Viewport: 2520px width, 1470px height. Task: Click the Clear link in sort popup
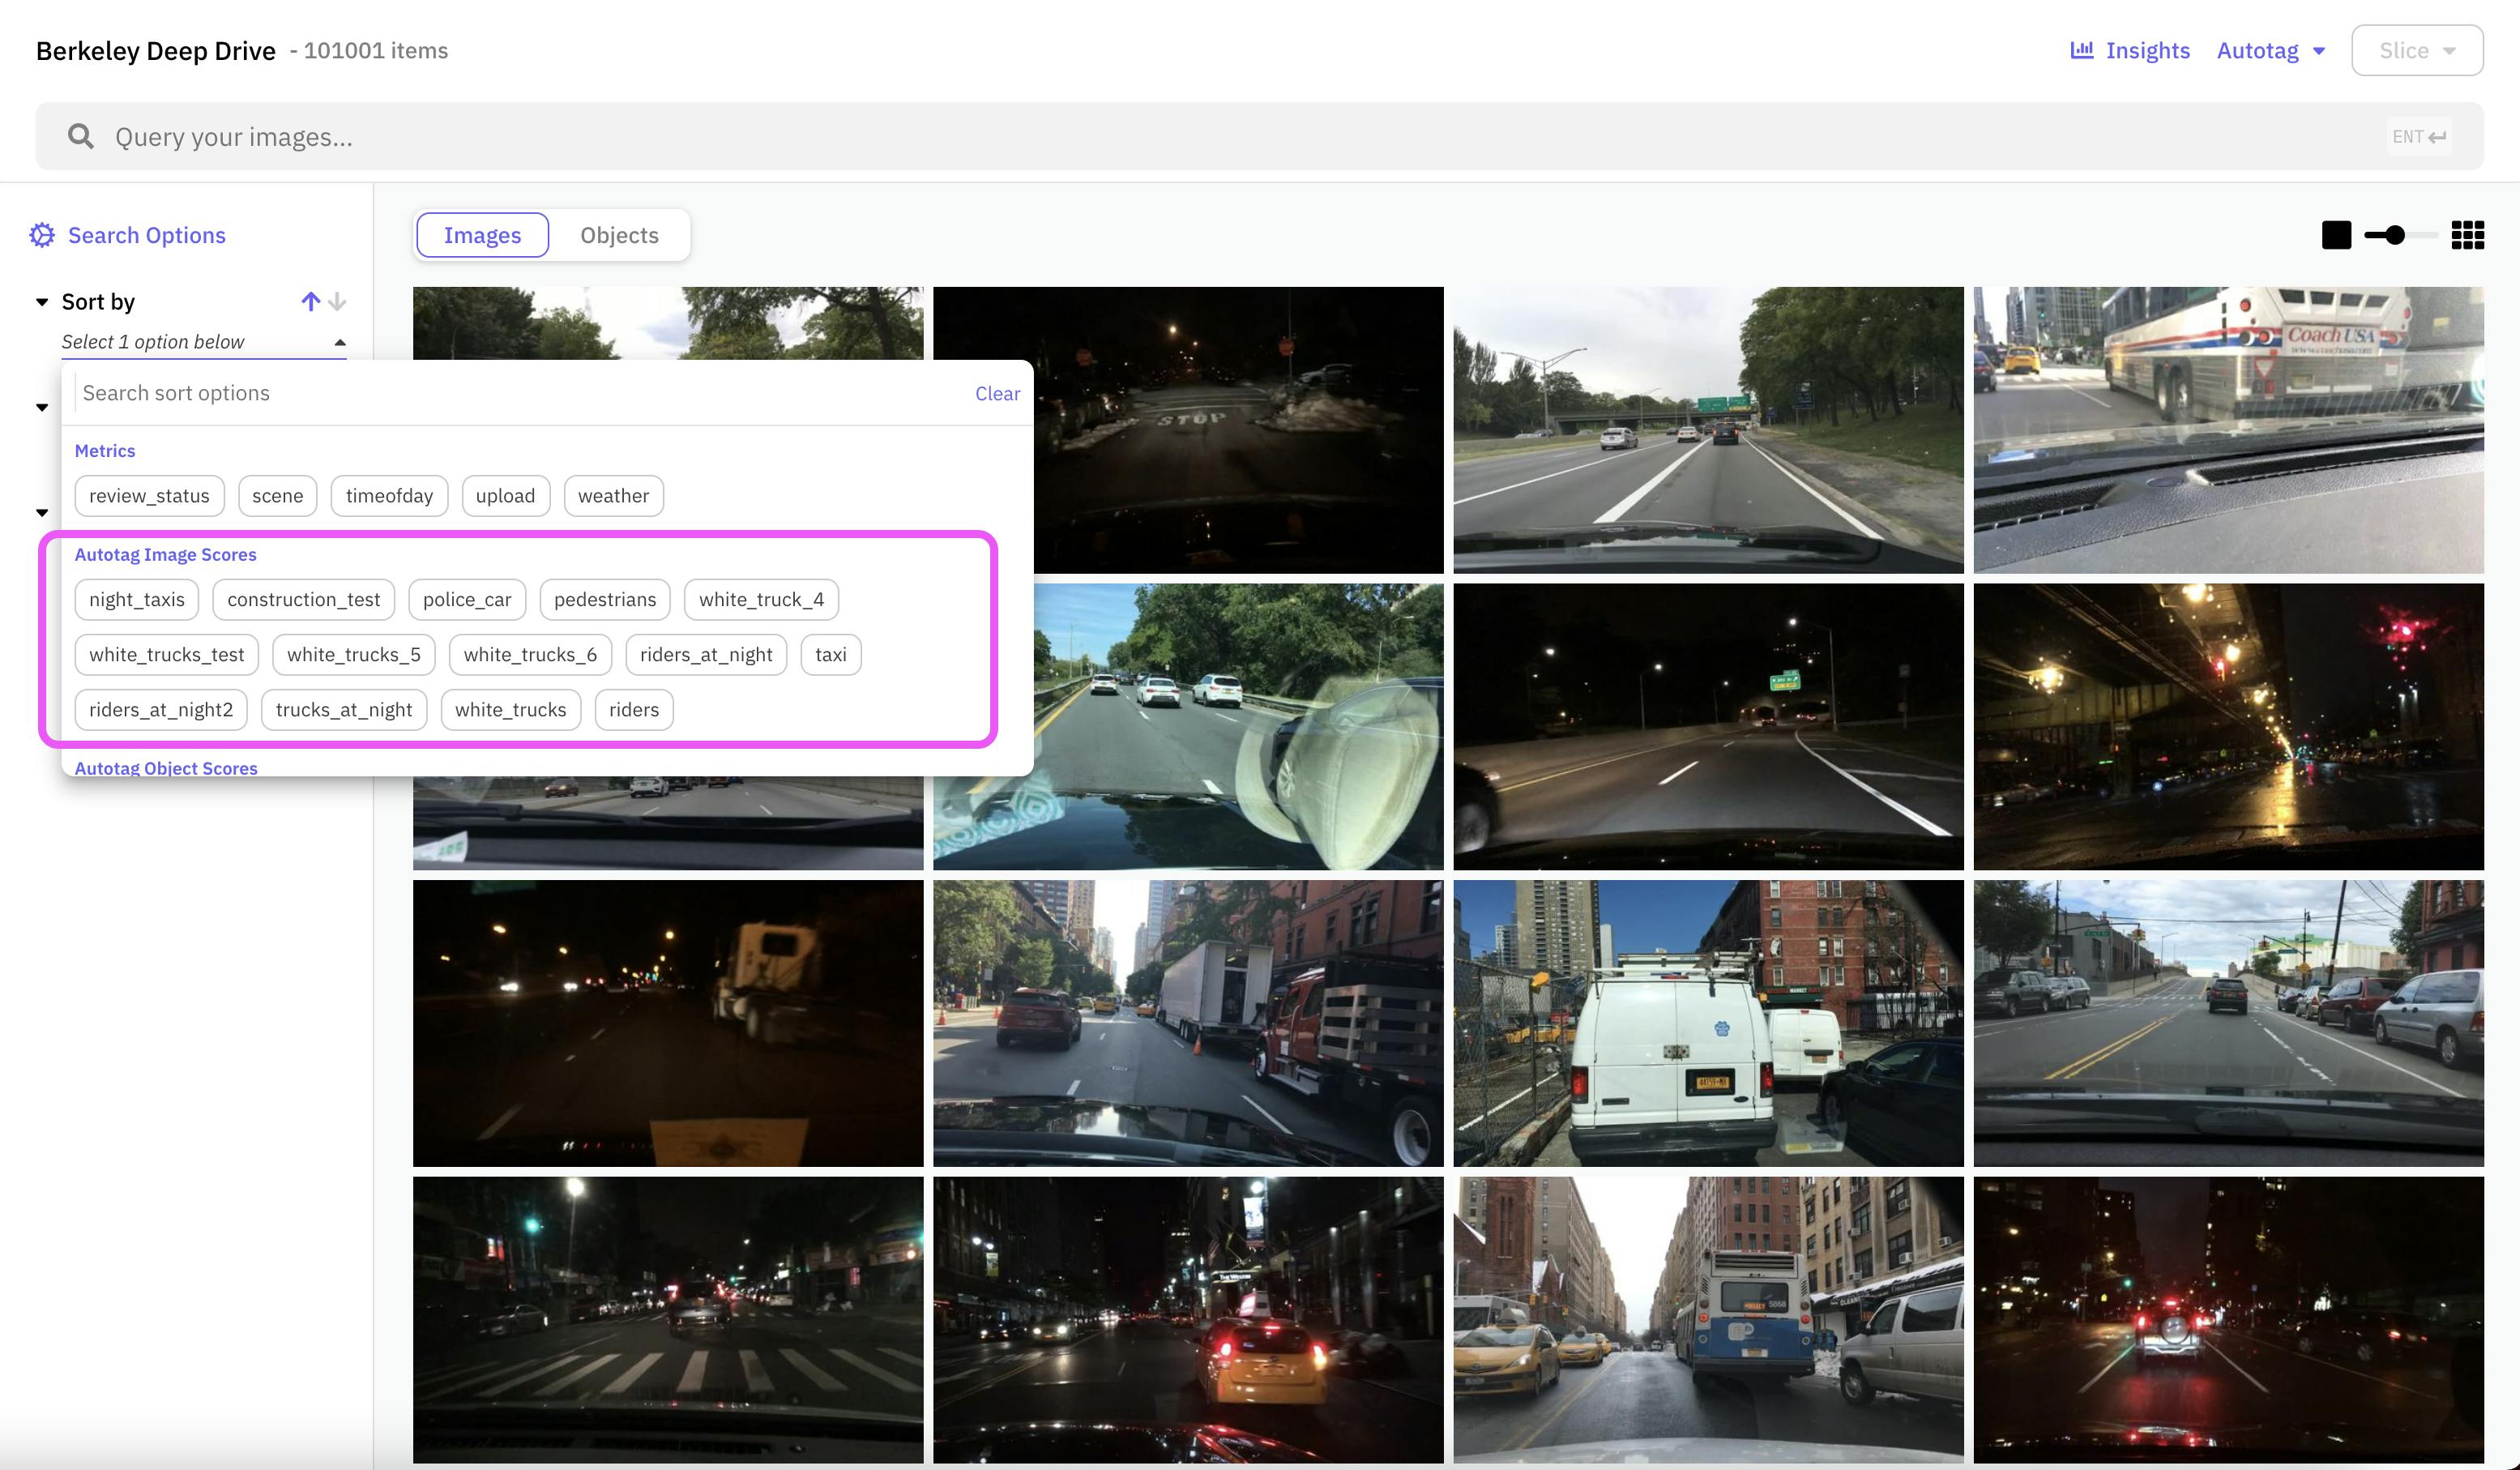tap(997, 393)
